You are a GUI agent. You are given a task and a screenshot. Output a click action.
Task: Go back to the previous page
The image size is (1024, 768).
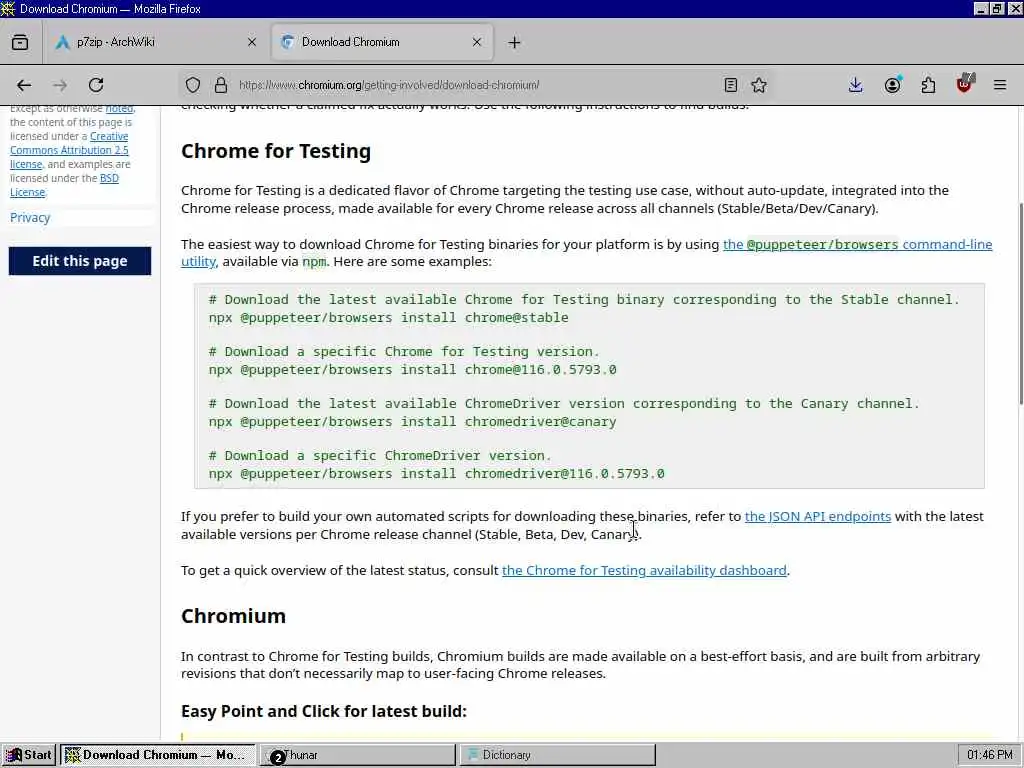pyautogui.click(x=24, y=85)
